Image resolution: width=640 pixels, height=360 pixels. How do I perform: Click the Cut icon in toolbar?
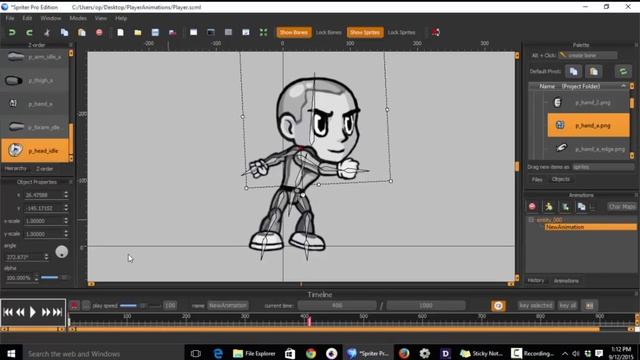click(47, 32)
